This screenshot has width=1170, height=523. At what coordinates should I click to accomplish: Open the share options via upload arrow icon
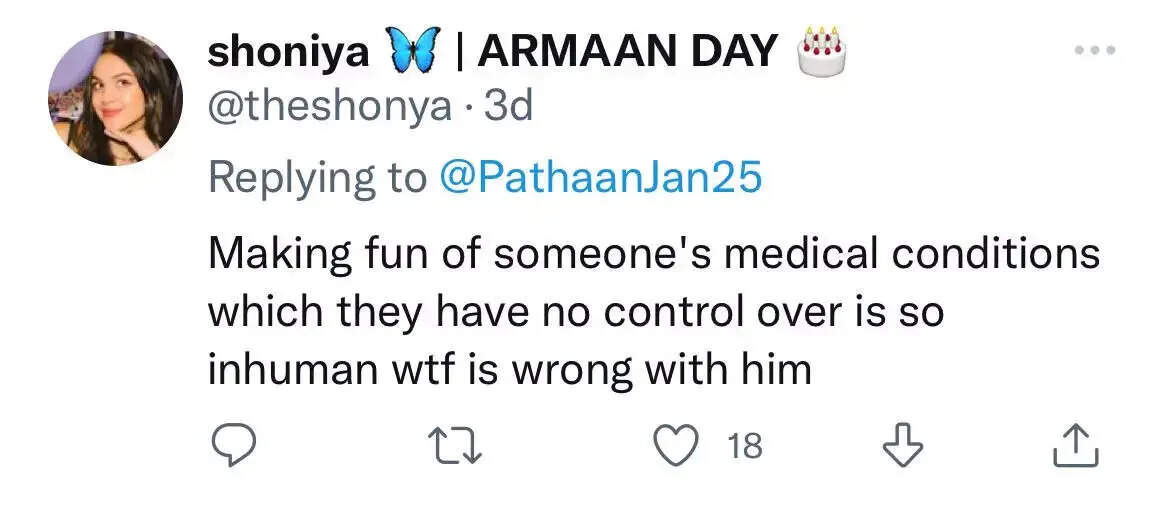click(1075, 445)
